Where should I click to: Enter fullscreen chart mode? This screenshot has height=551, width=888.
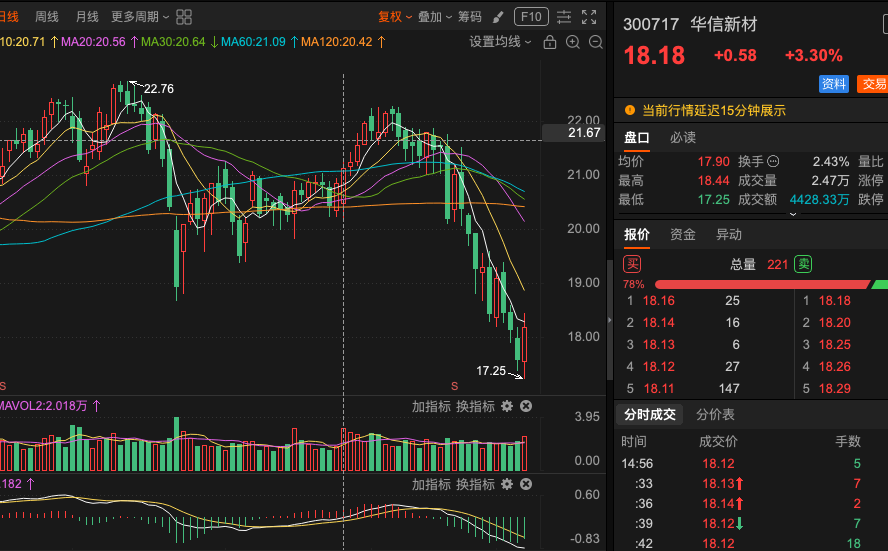click(x=589, y=17)
